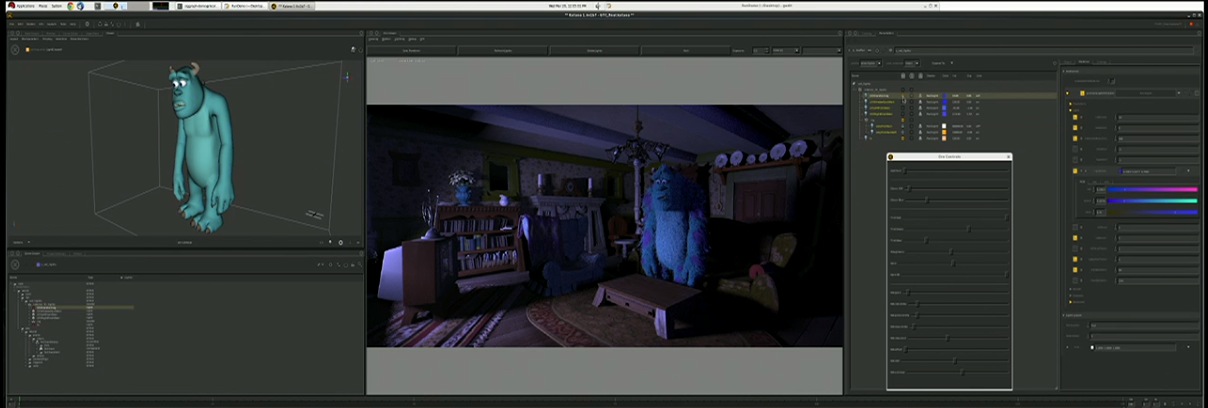Open the System menu in top panel
The width and height of the screenshot is (1208, 408).
click(x=57, y=6)
